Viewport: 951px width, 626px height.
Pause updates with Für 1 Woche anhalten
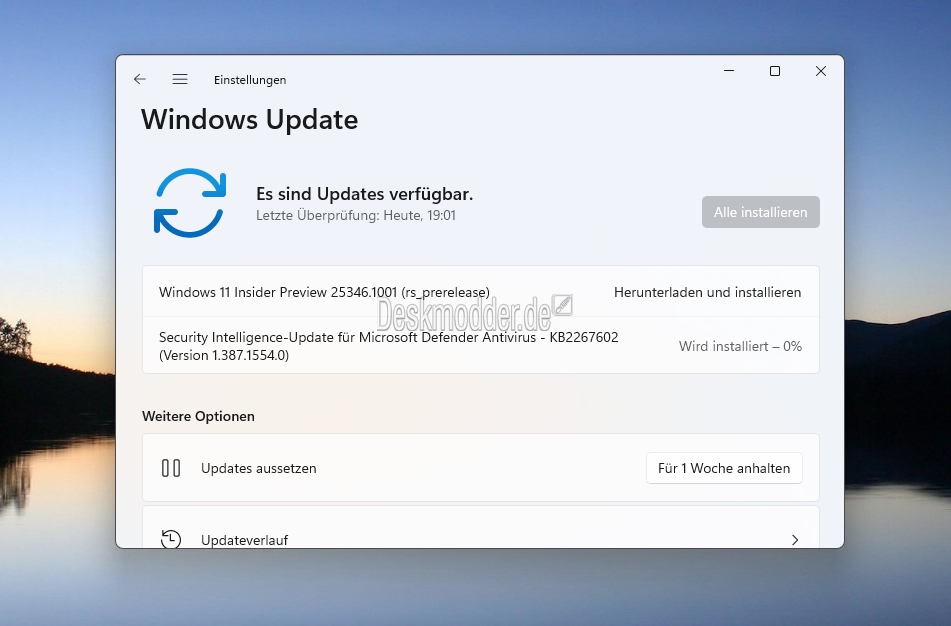coord(724,468)
